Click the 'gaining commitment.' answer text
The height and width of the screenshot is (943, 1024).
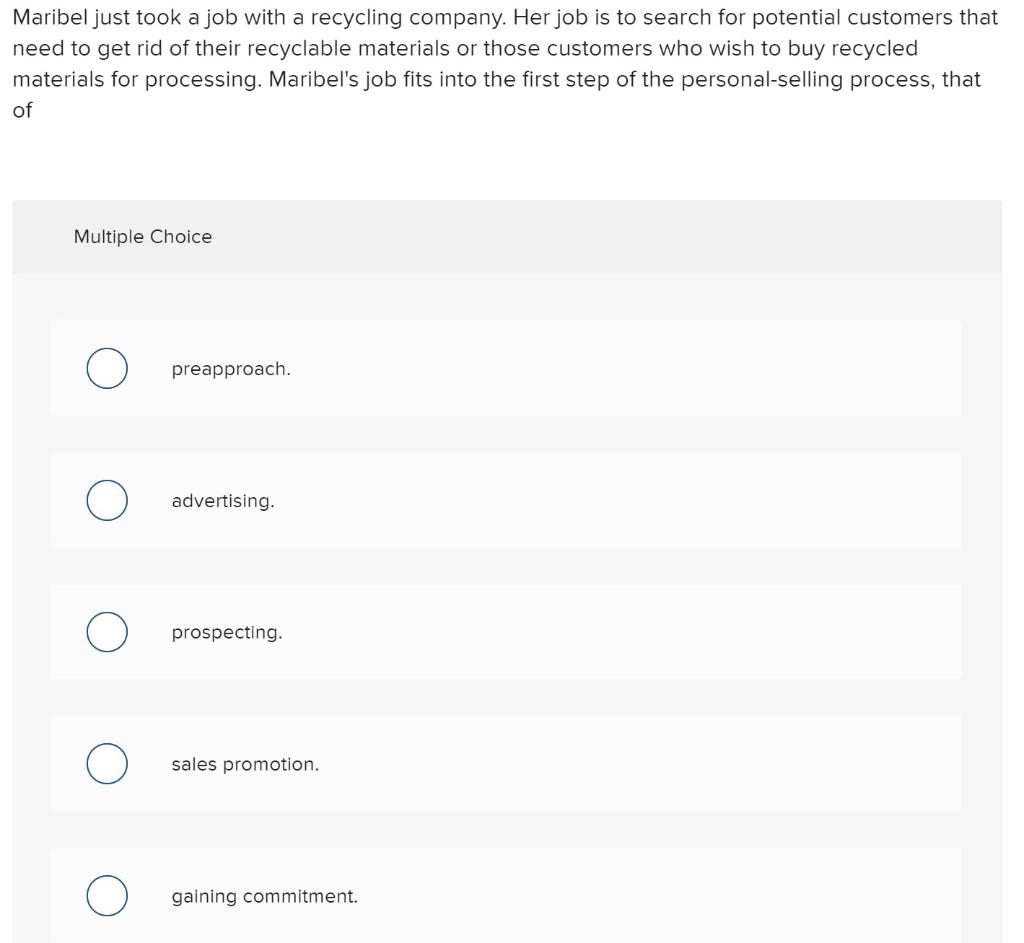point(264,897)
